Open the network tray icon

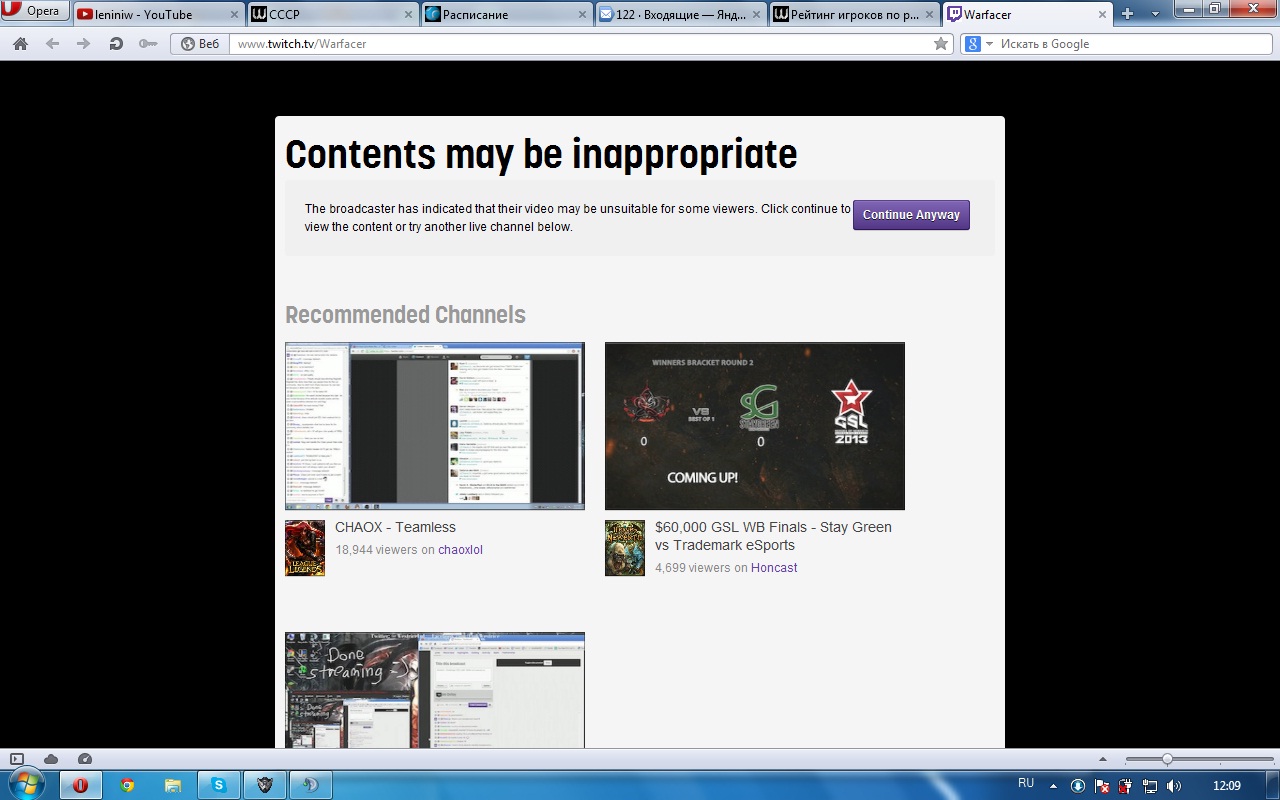coord(1150,786)
